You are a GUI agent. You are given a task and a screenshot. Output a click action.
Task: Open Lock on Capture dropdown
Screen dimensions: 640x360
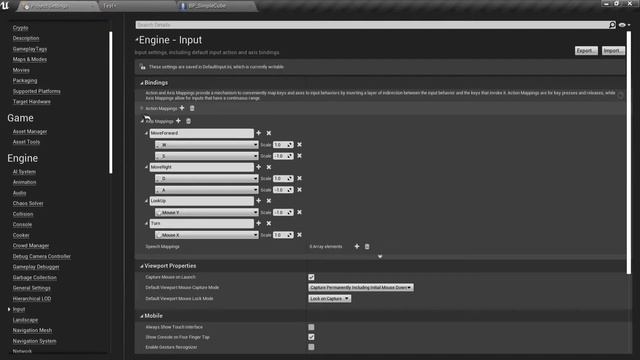click(329, 299)
